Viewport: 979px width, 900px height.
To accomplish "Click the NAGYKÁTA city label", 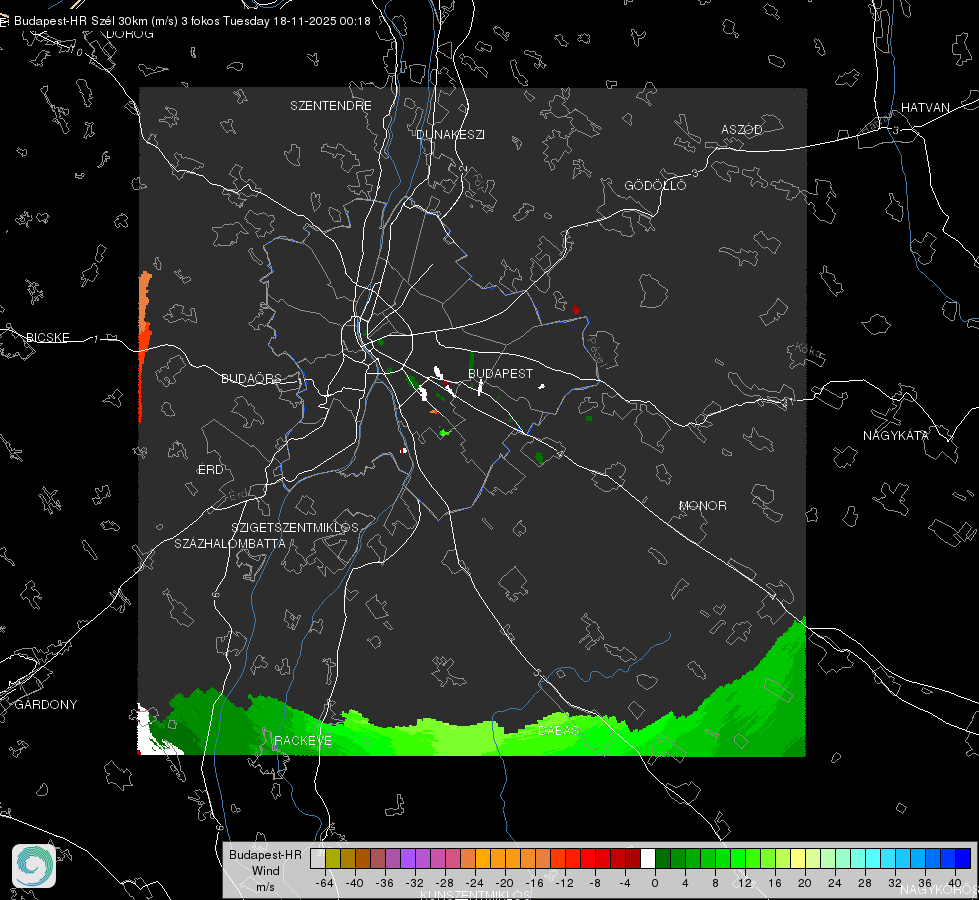I will (x=895, y=435).
